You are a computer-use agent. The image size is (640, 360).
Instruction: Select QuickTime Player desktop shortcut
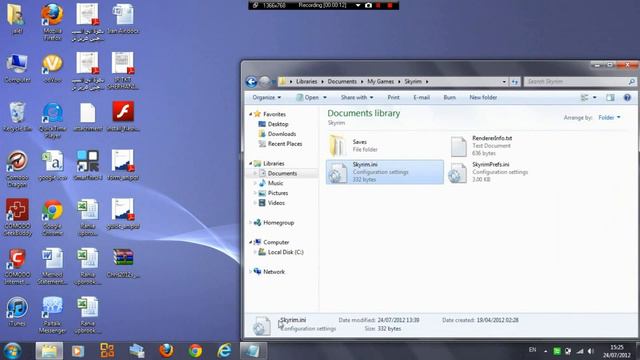[52, 120]
